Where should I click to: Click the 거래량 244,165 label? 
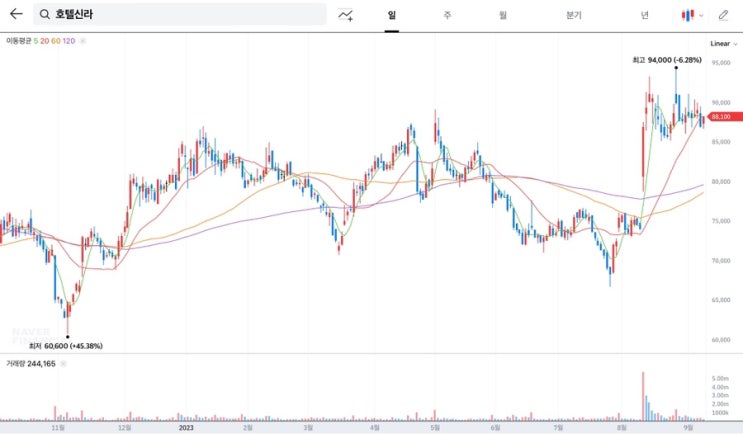click(30, 364)
